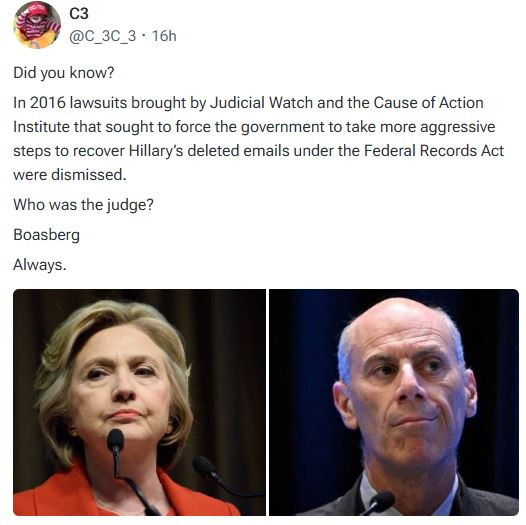Click the word 'Boasberg' in post
526x525 pixels.
(47, 235)
